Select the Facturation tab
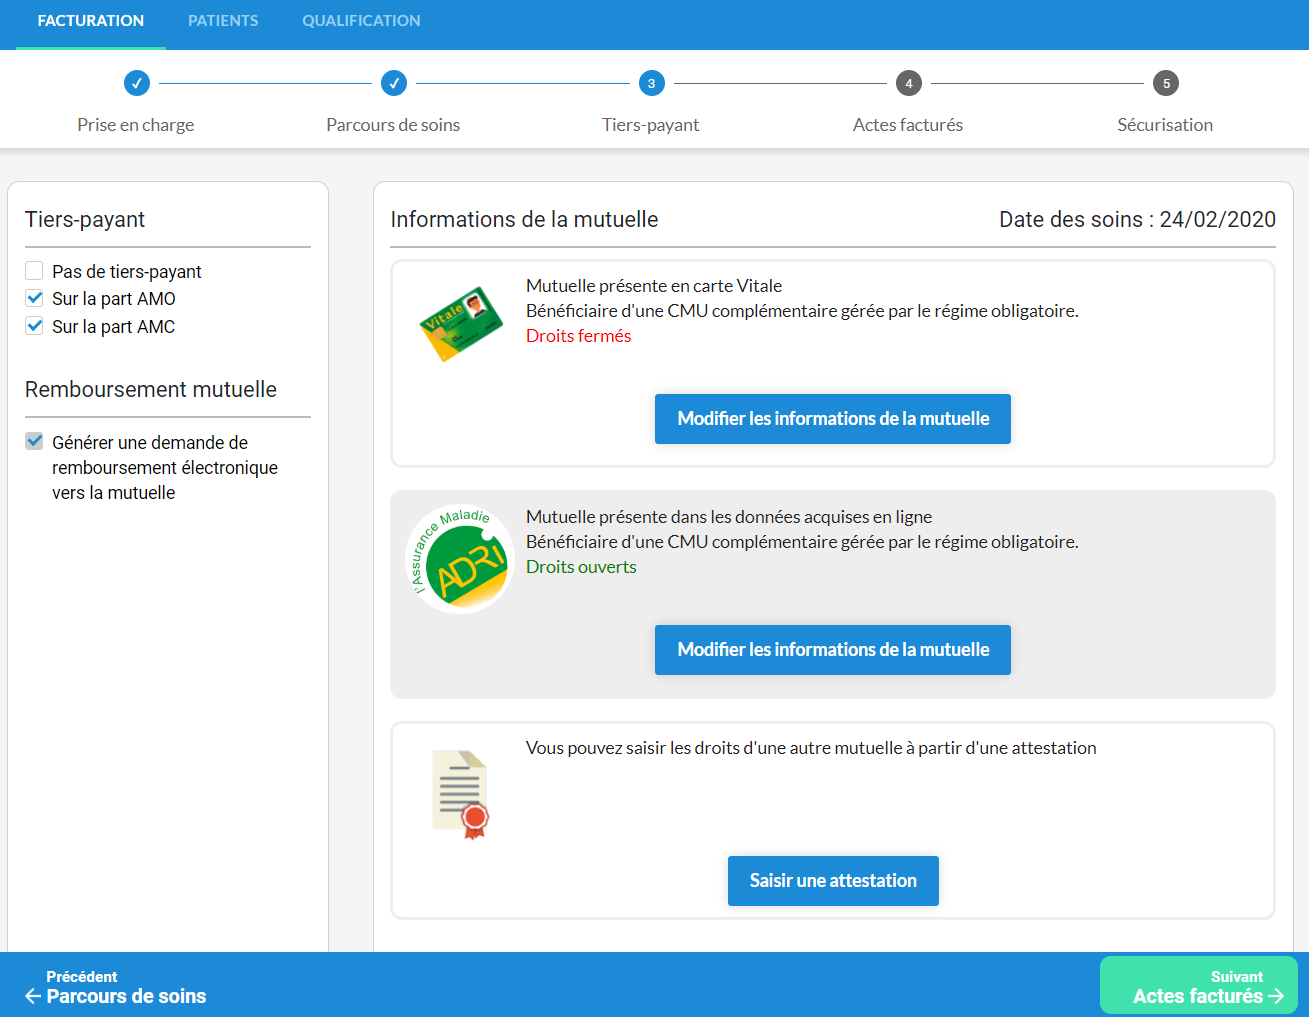The image size is (1309, 1017). [x=91, y=21]
